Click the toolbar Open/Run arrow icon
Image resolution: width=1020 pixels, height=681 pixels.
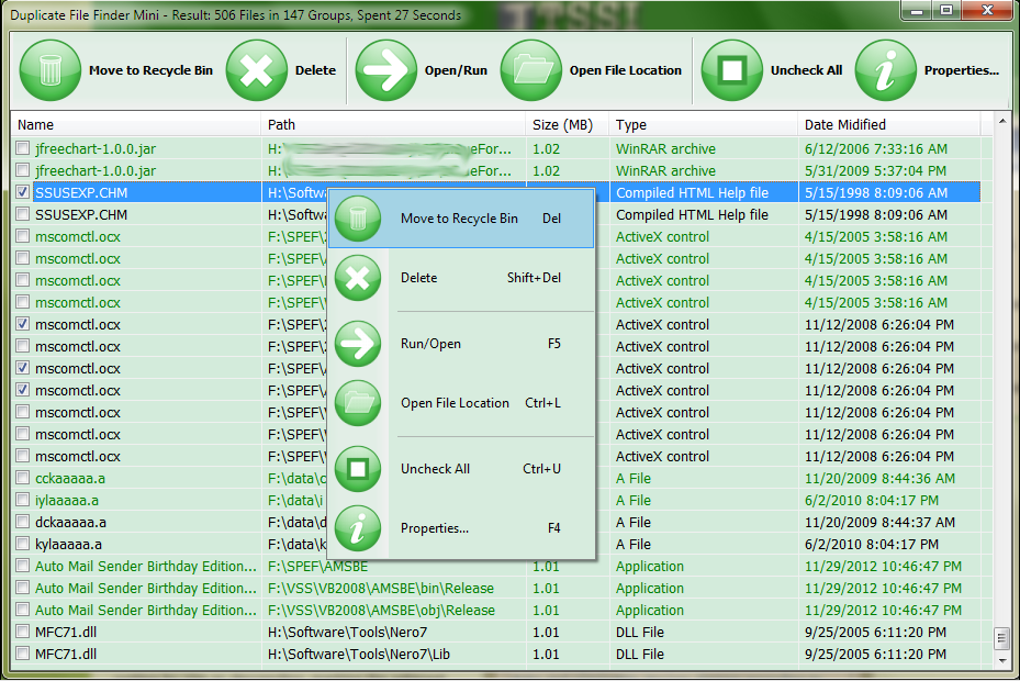pyautogui.click(x=386, y=71)
